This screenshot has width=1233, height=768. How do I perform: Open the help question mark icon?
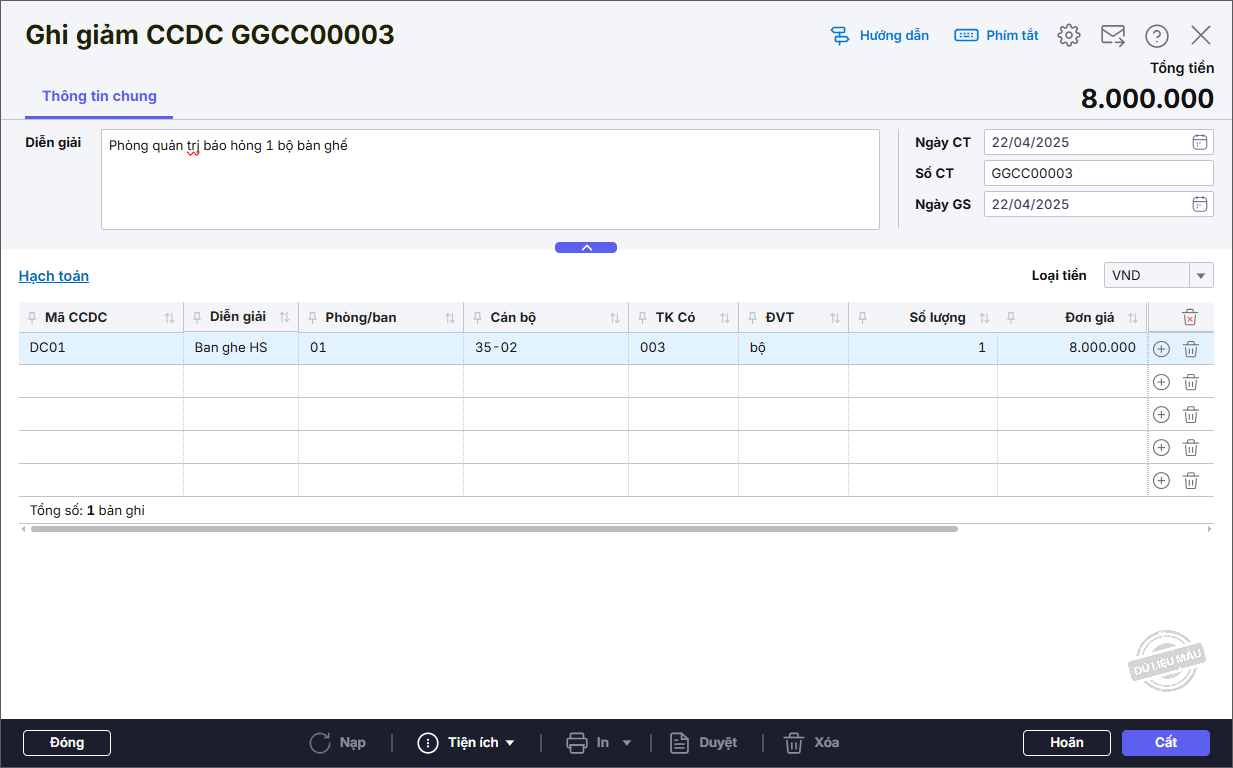1157,36
